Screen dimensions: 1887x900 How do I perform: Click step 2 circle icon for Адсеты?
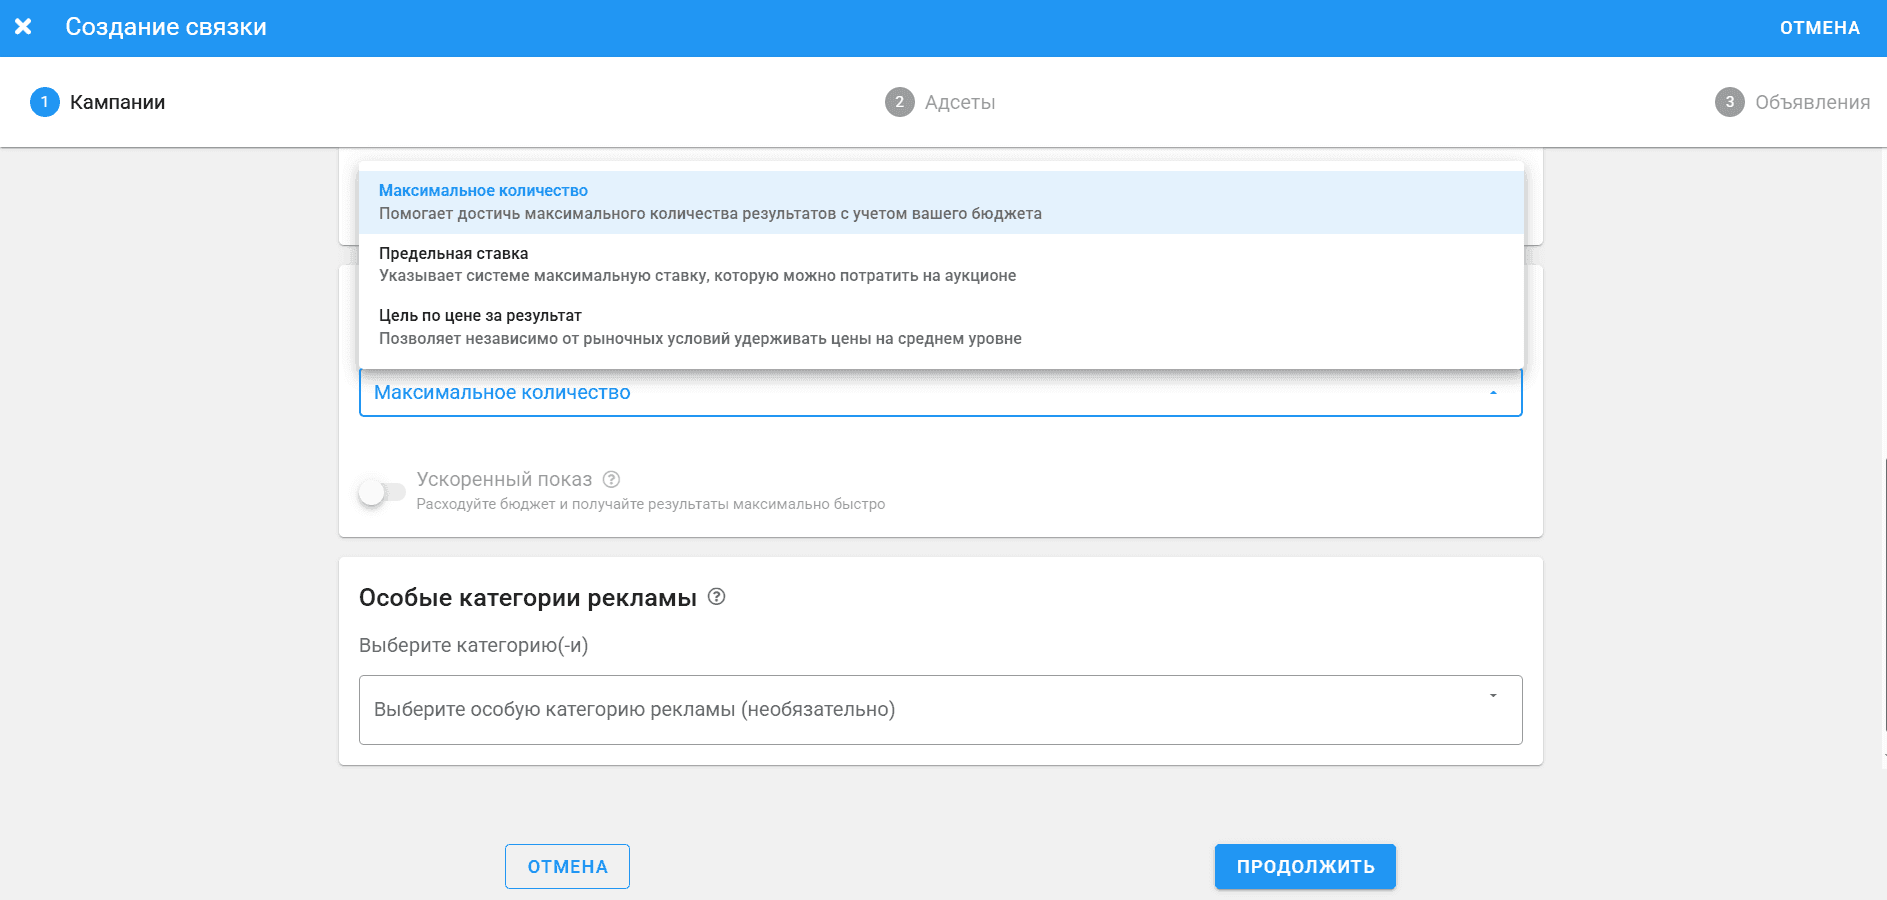[899, 102]
